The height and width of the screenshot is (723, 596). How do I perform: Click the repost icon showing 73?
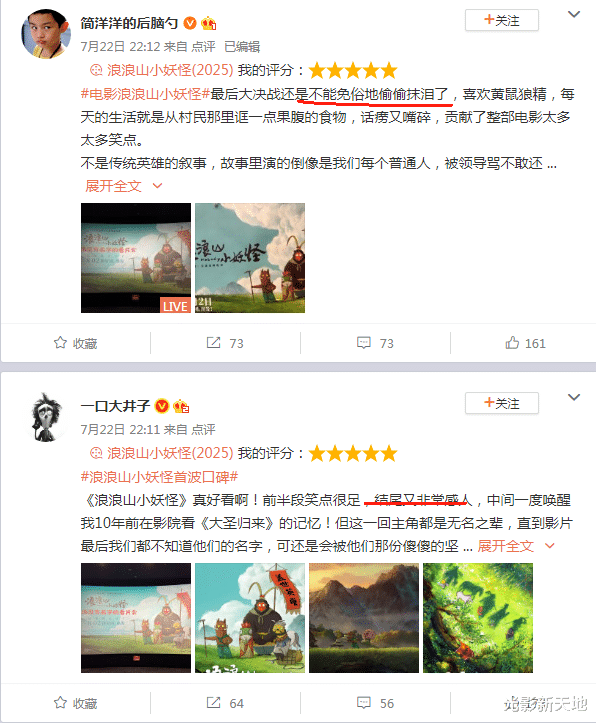tap(213, 343)
